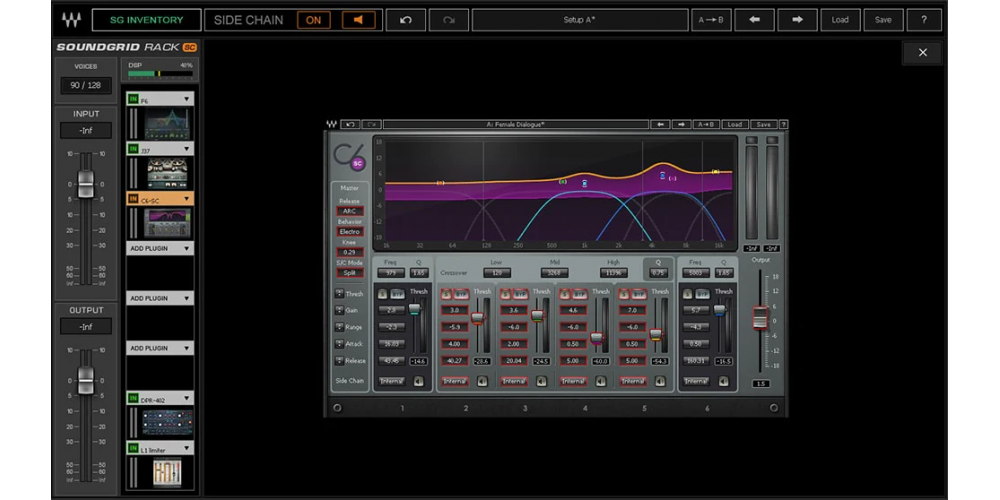
Task: Toggle the SIDE CHAIN ON button
Action: click(x=314, y=20)
